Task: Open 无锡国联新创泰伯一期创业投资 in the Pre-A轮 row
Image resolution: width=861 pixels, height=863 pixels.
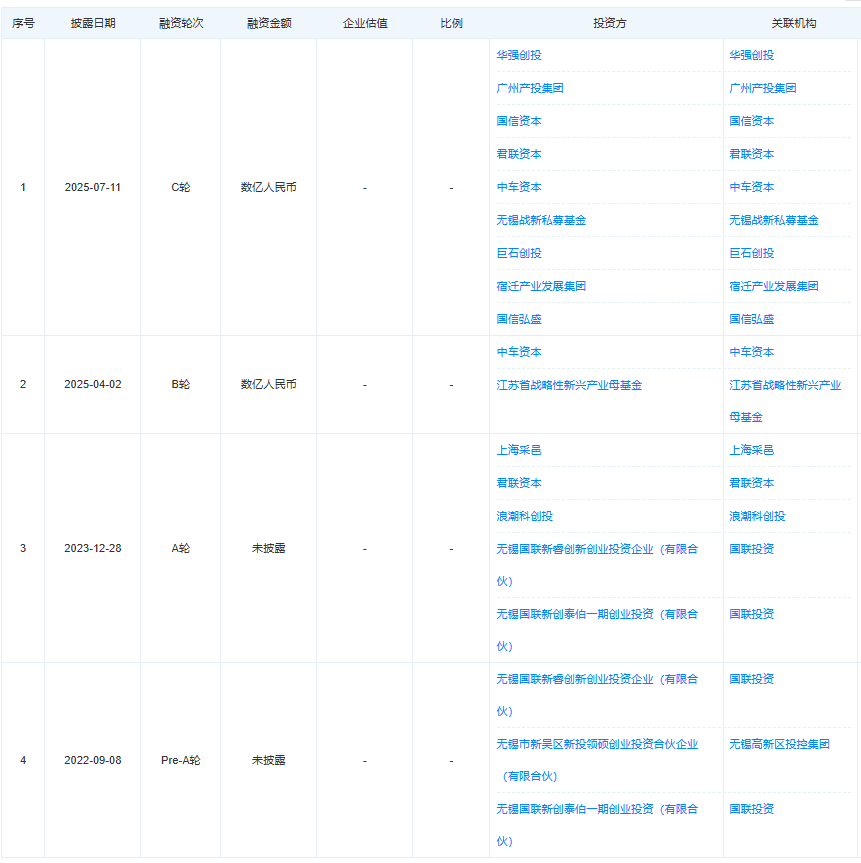Action: 597,824
